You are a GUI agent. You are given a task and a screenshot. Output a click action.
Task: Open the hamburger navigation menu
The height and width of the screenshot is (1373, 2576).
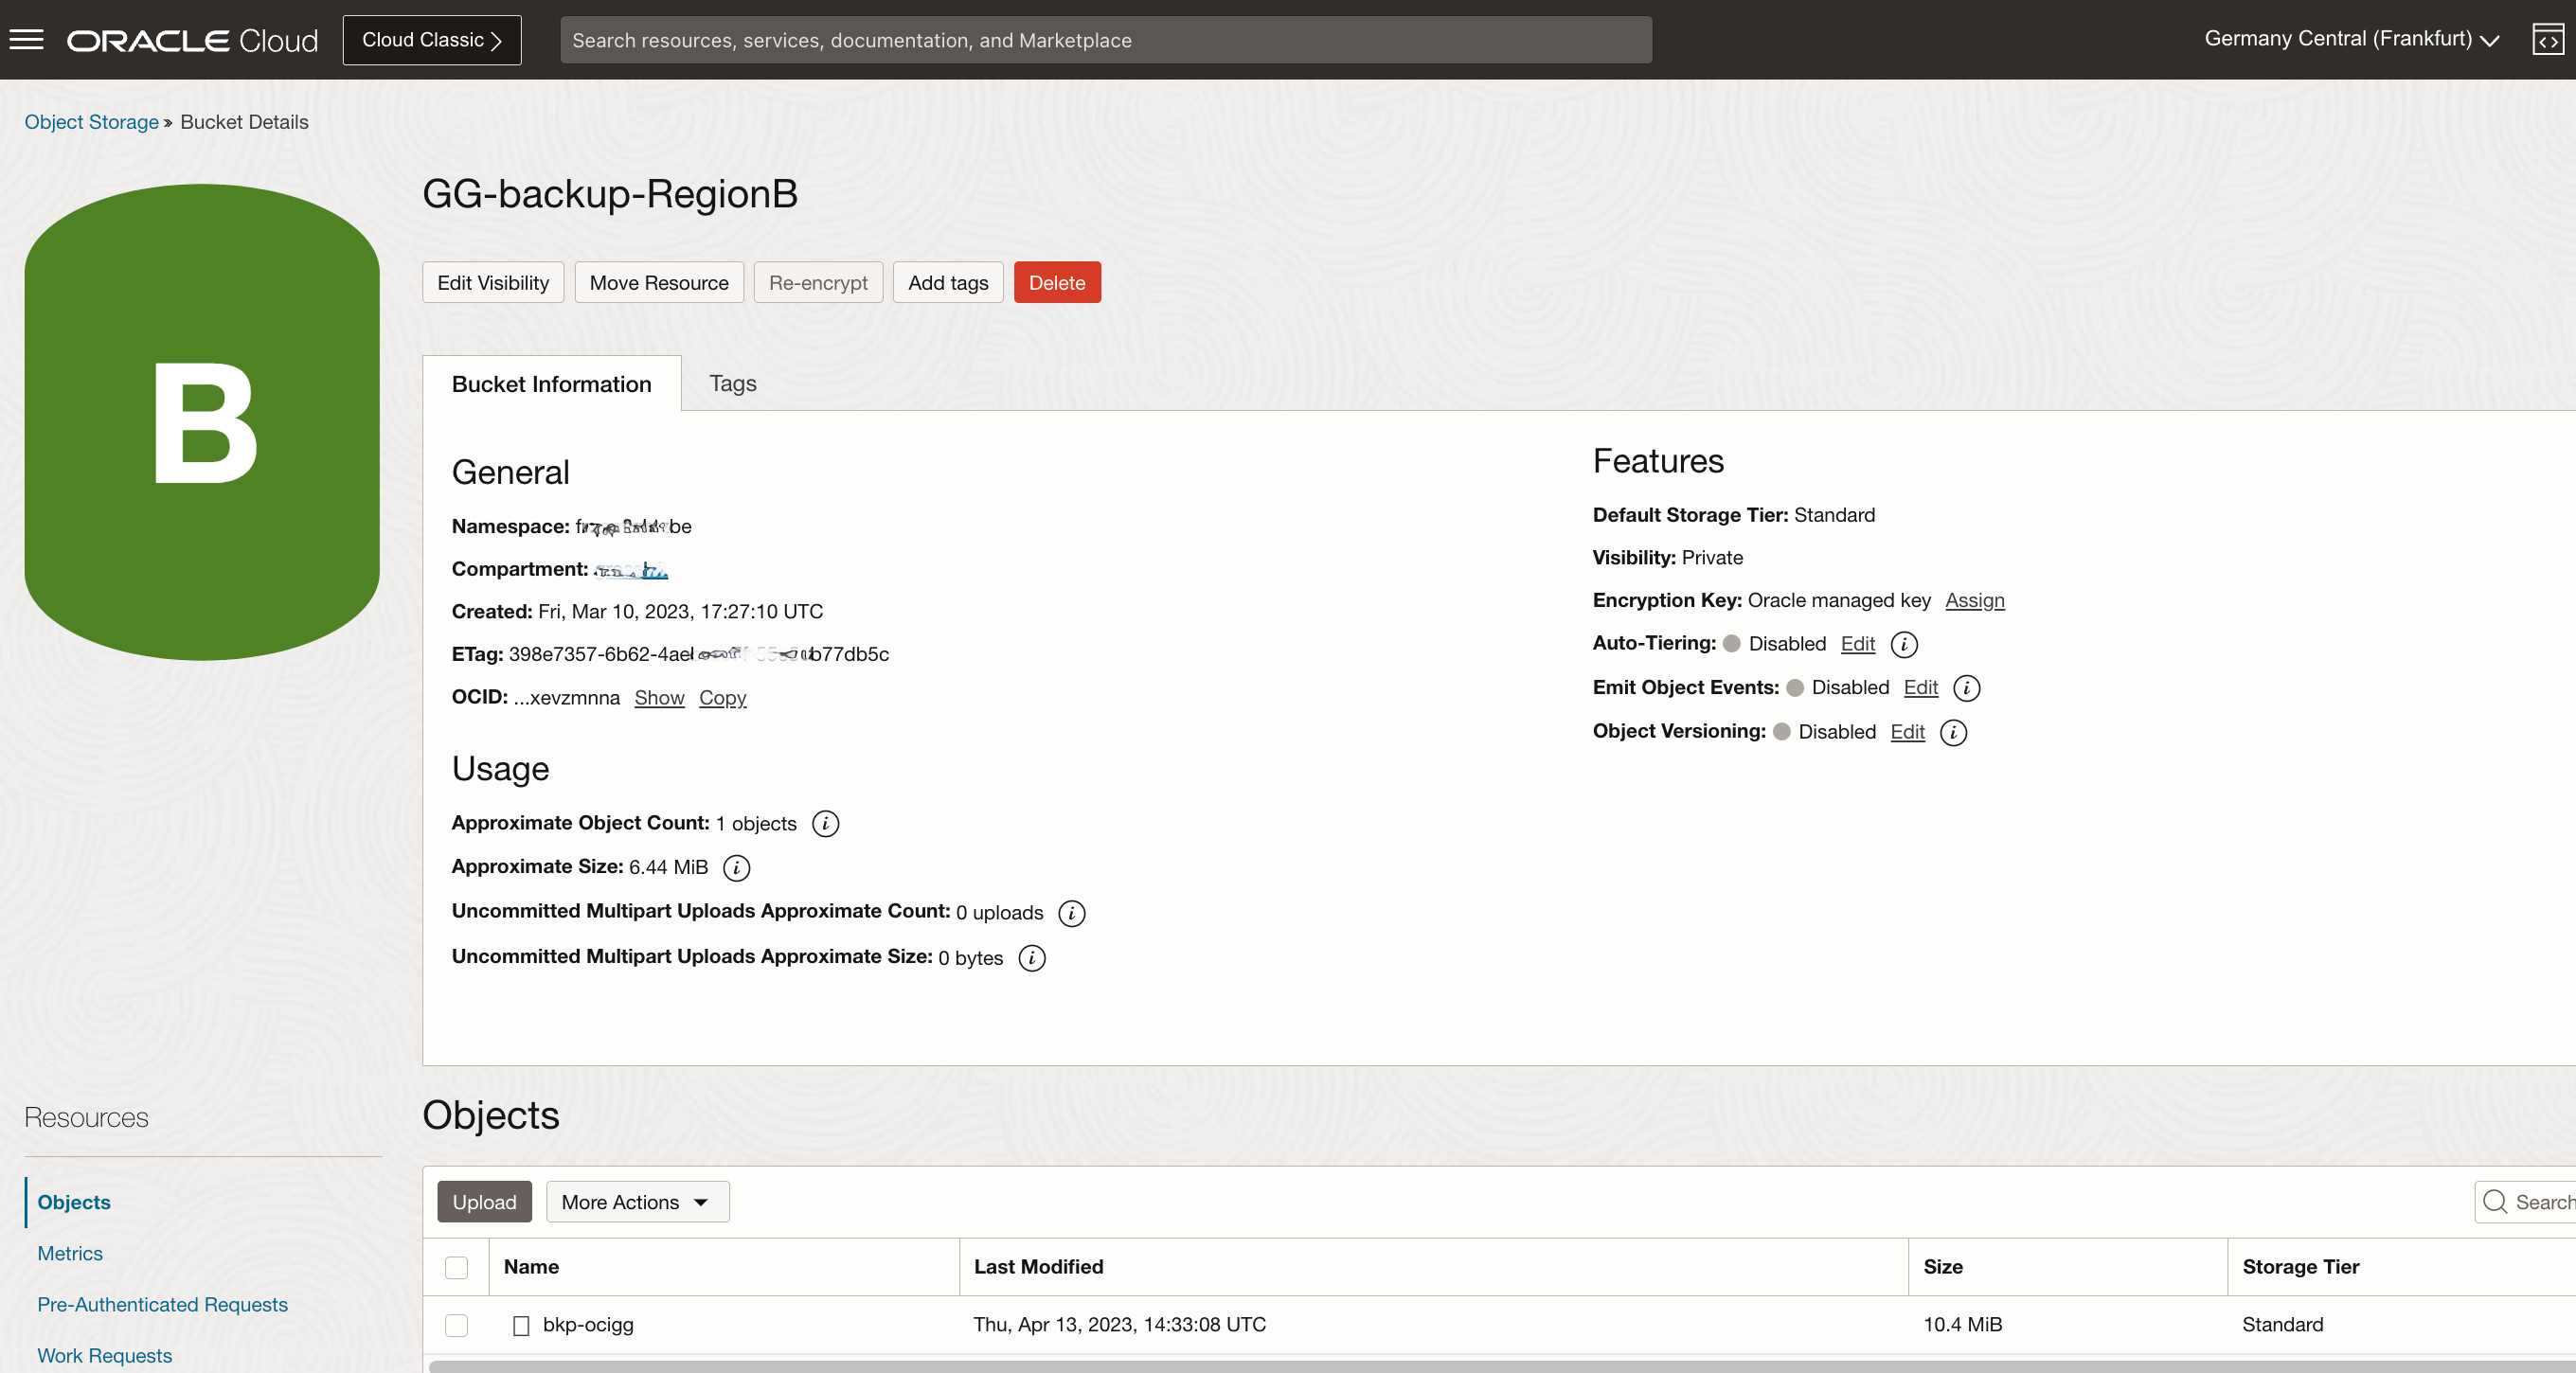(x=27, y=40)
